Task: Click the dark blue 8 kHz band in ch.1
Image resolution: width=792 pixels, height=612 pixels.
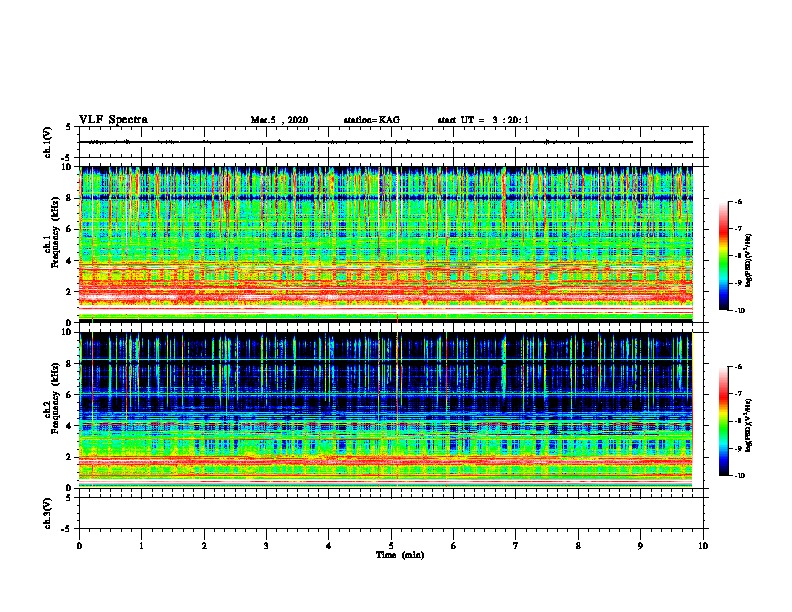Action: 386,197
